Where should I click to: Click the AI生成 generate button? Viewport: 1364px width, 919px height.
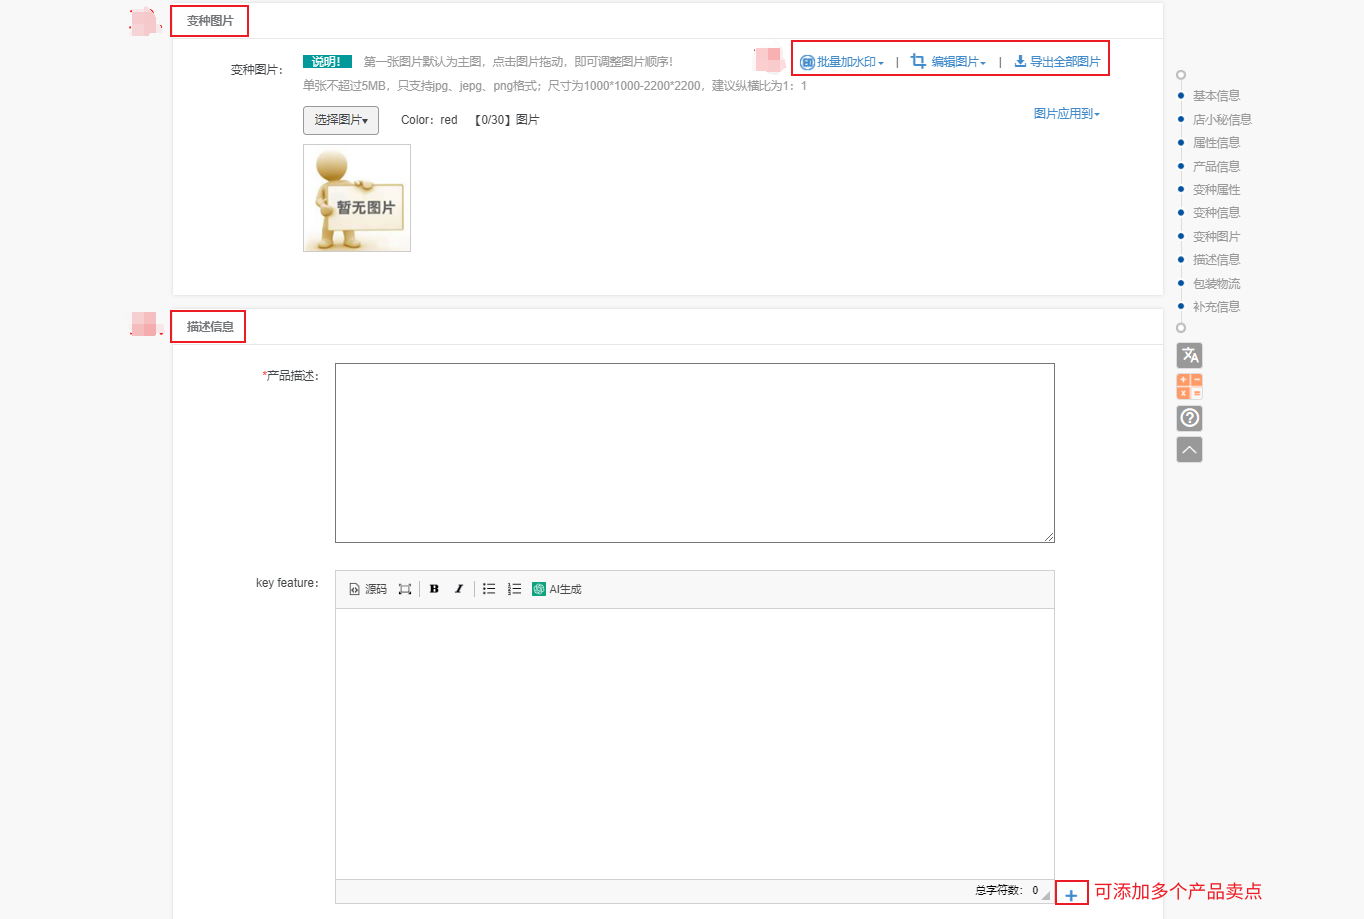(557, 589)
